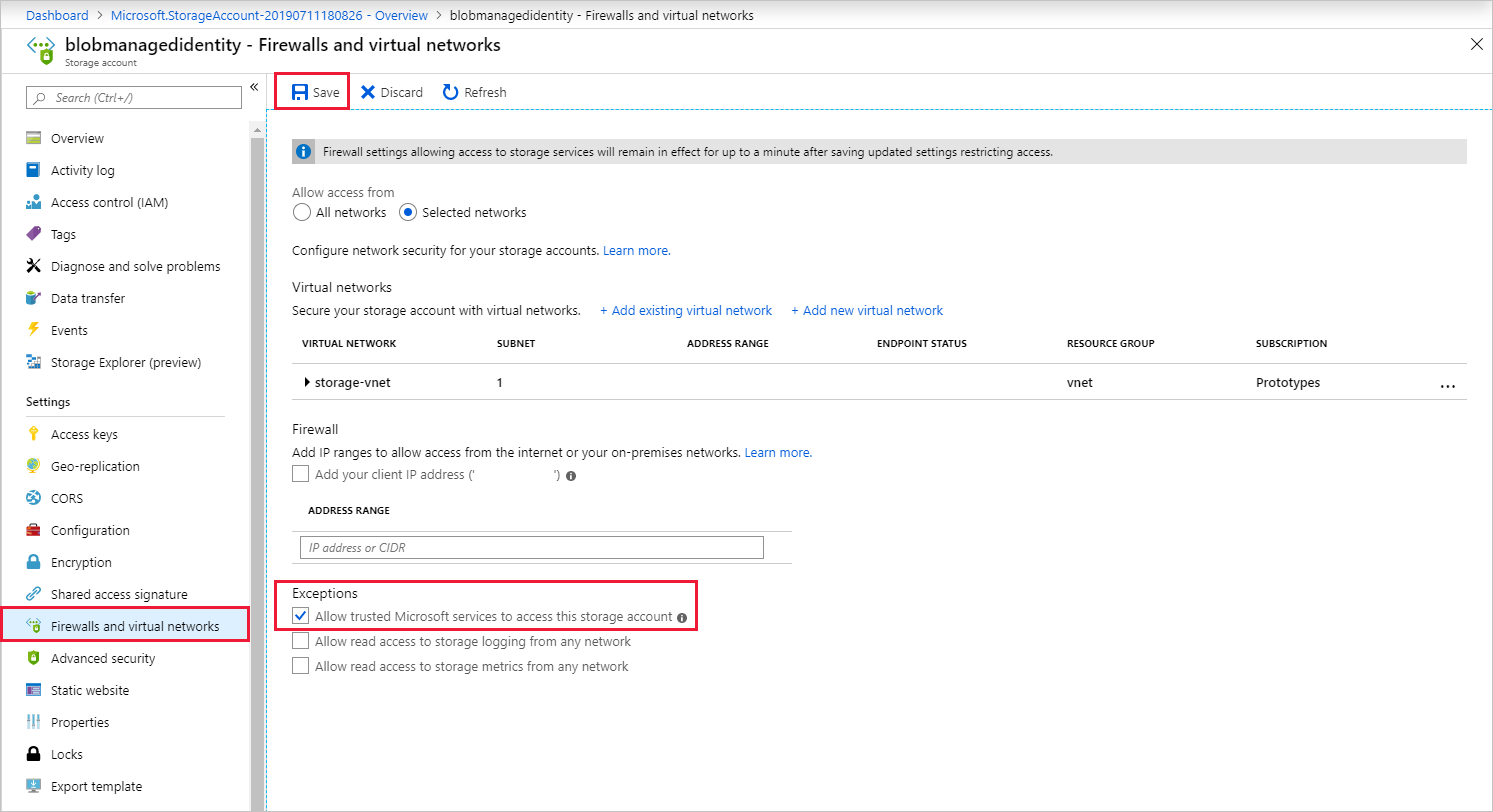The height and width of the screenshot is (812, 1493).
Task: Open the Static website settings
Action: [x=88, y=689]
